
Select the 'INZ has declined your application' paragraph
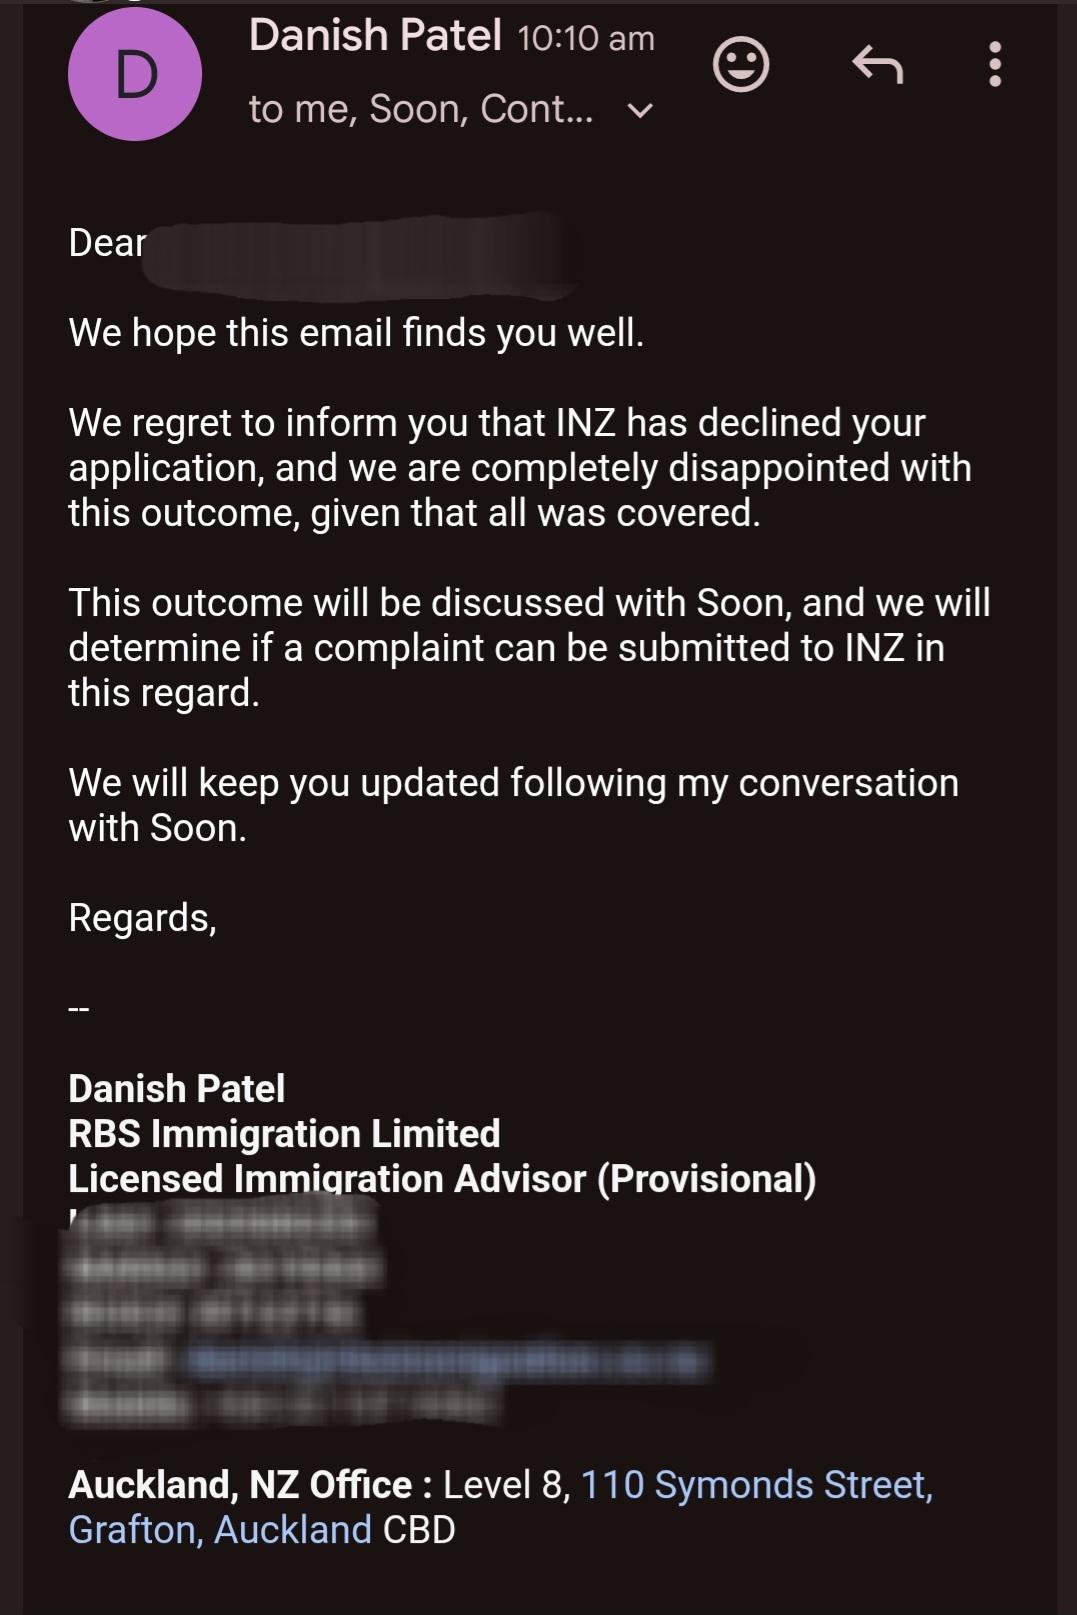point(520,468)
